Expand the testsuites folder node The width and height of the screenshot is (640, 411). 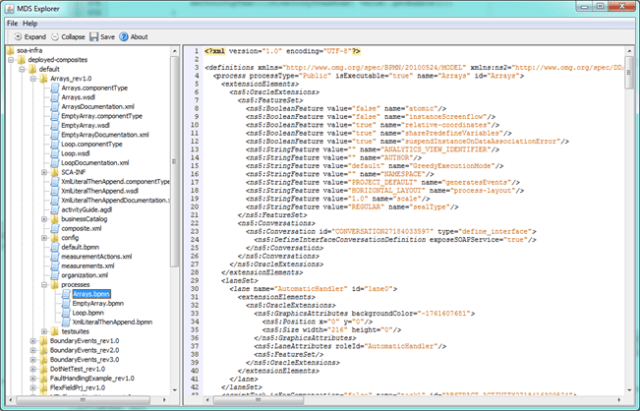[44, 332]
